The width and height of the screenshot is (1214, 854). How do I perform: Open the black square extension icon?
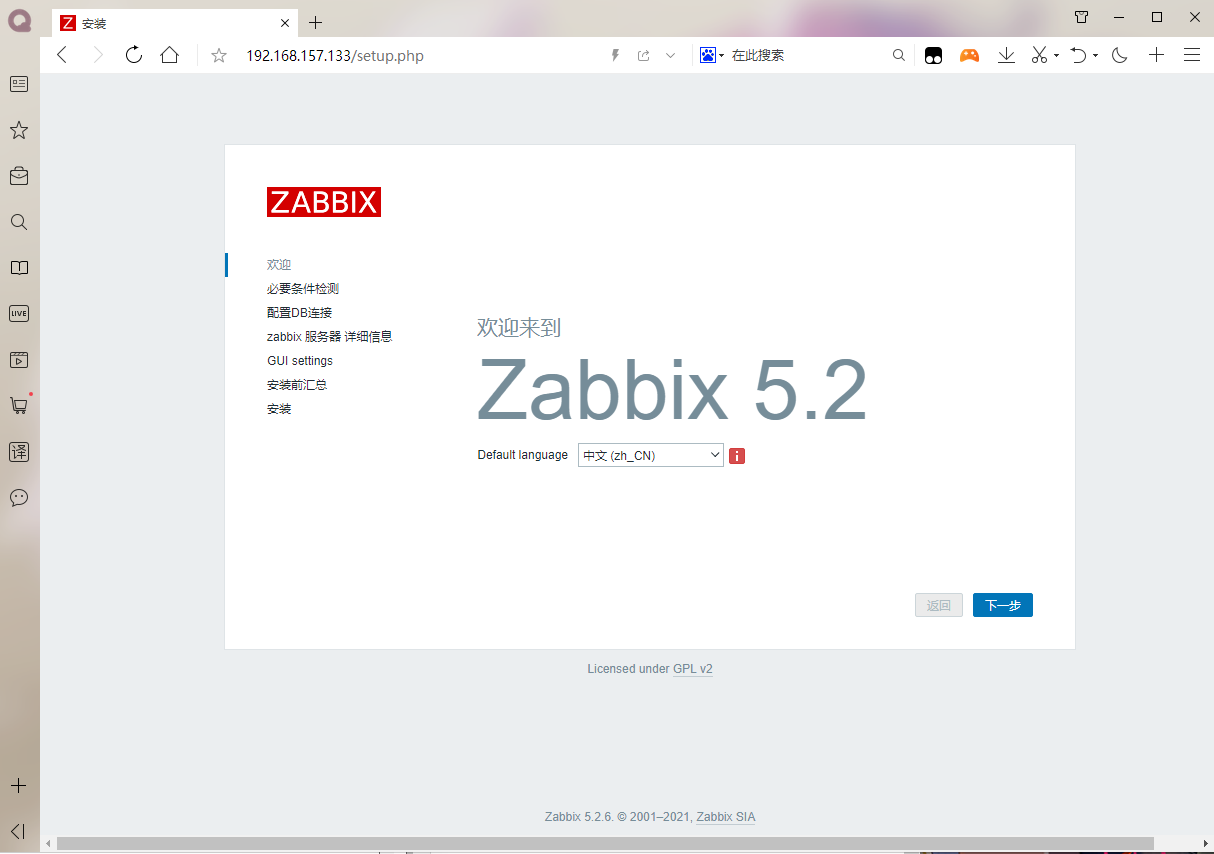933,56
